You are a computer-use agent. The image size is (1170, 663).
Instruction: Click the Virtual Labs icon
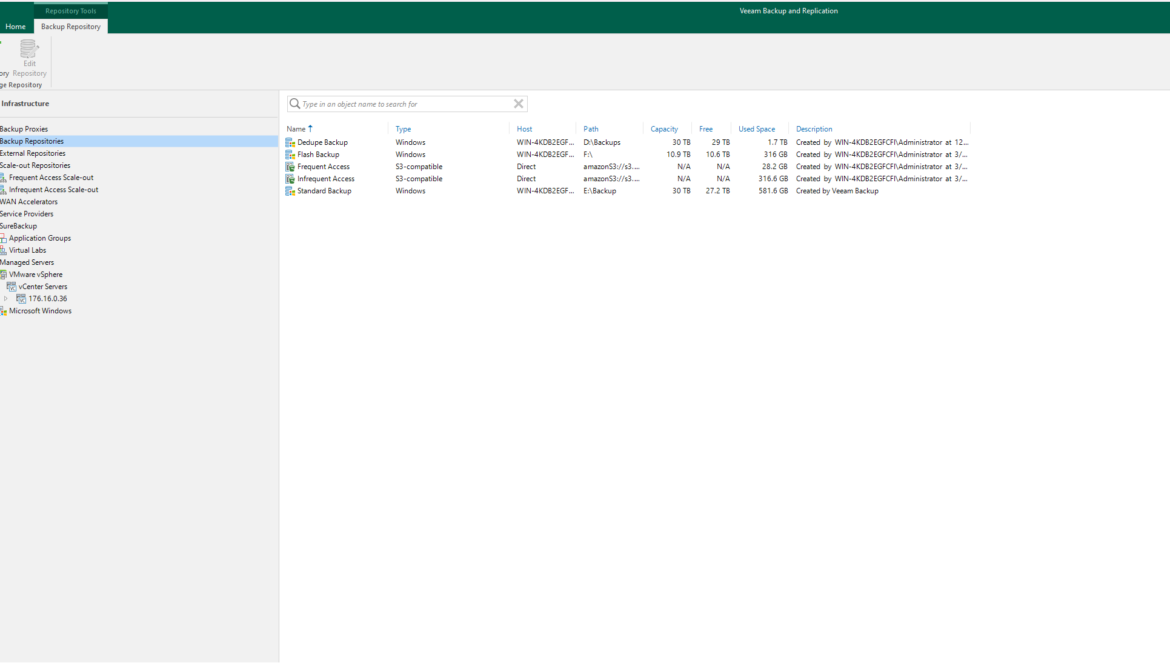4,251
